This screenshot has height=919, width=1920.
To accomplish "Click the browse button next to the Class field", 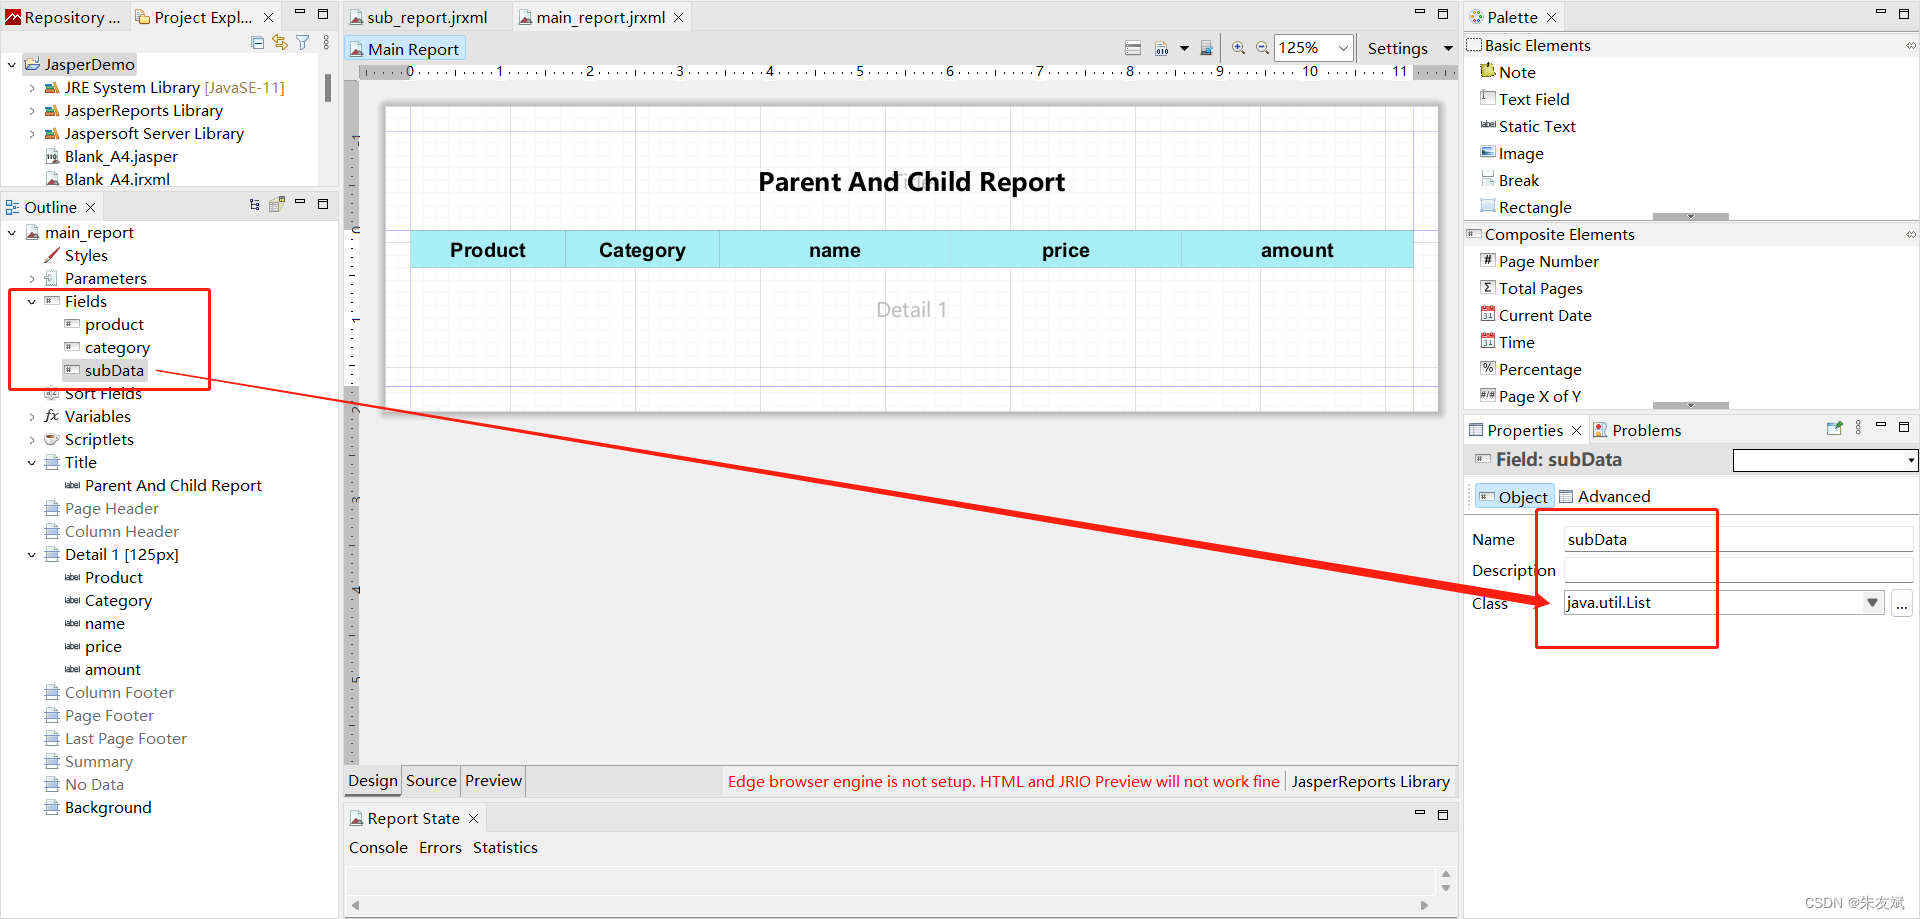I will point(1902,603).
